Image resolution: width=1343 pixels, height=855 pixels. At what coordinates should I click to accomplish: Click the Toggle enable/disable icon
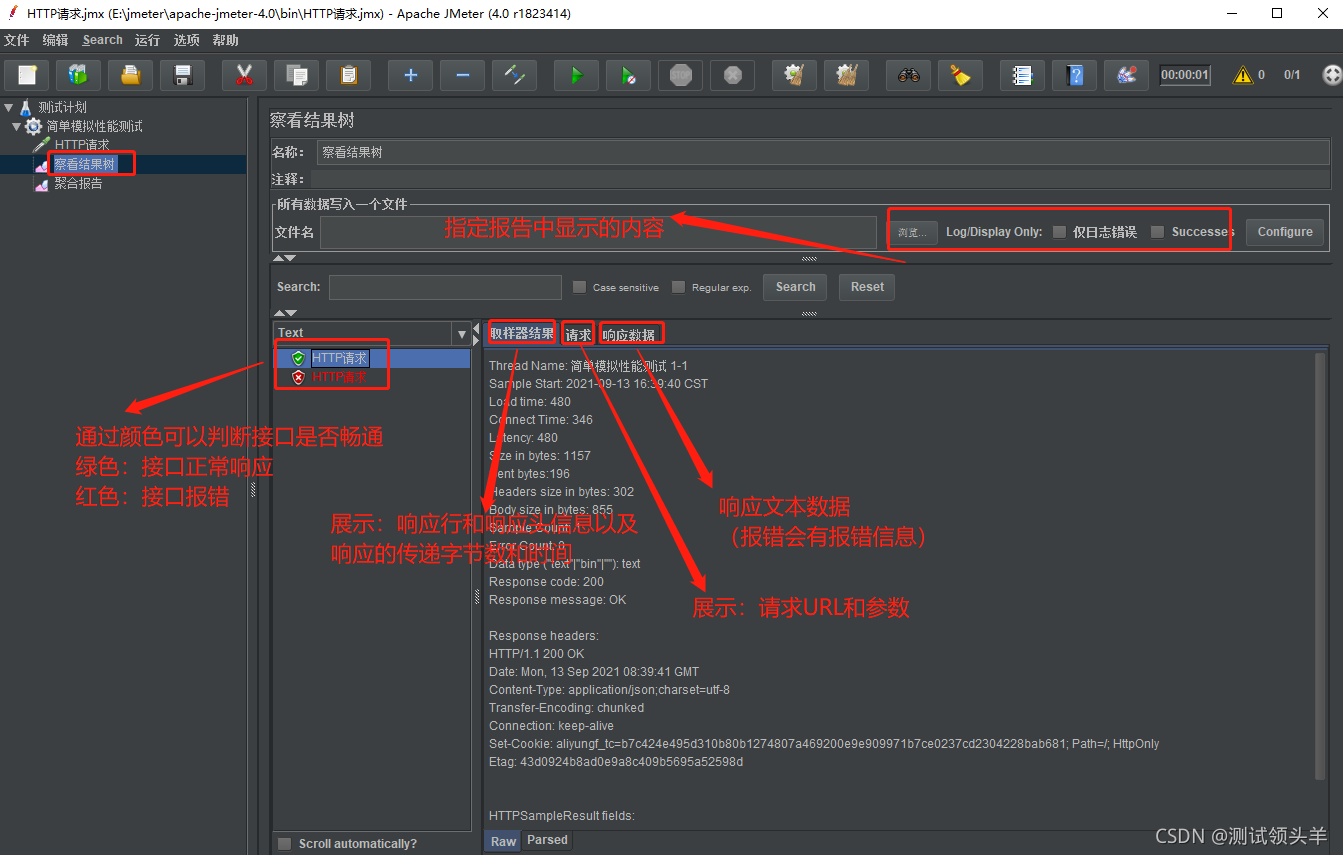coord(514,75)
